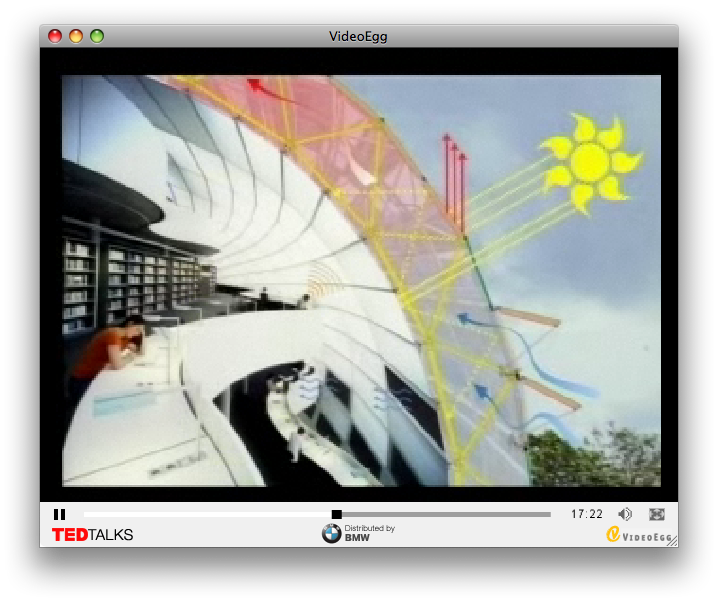The image size is (718, 602).
Task: Mute the audio with the speaker icon
Action: 625,514
